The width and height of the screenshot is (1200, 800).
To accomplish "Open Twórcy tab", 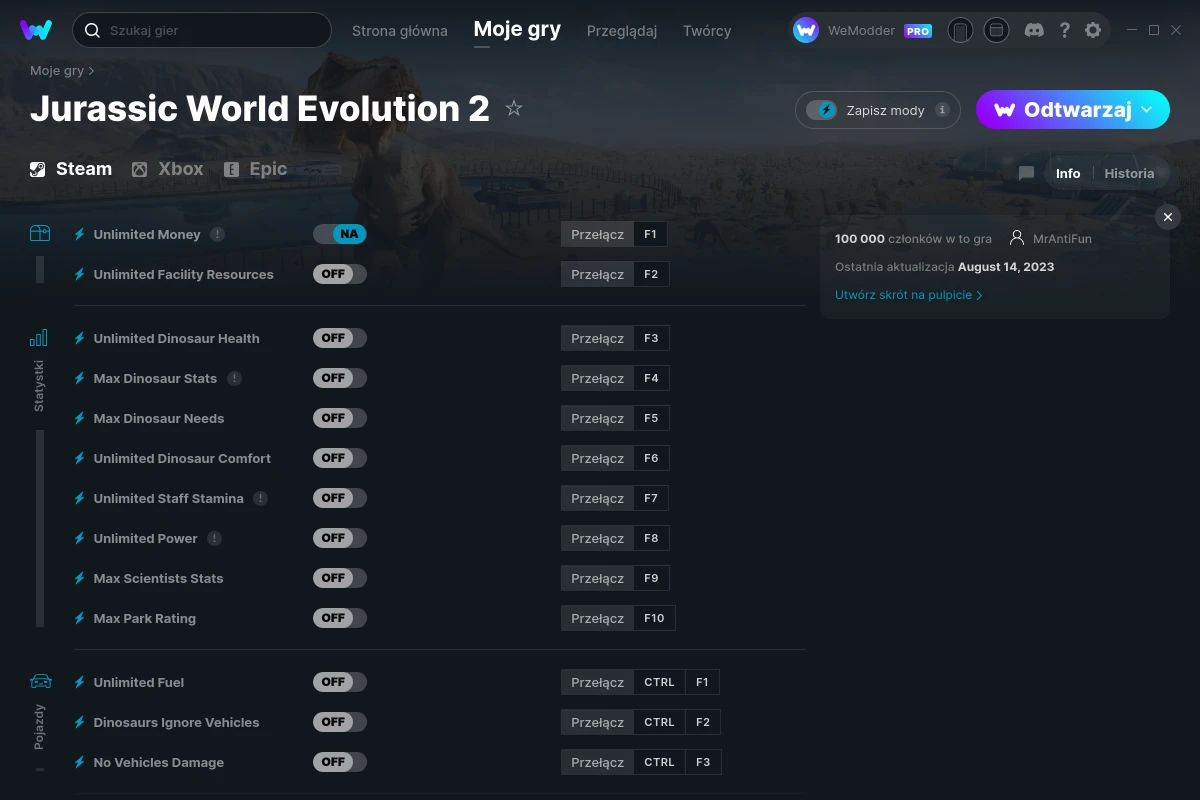I will point(707,31).
